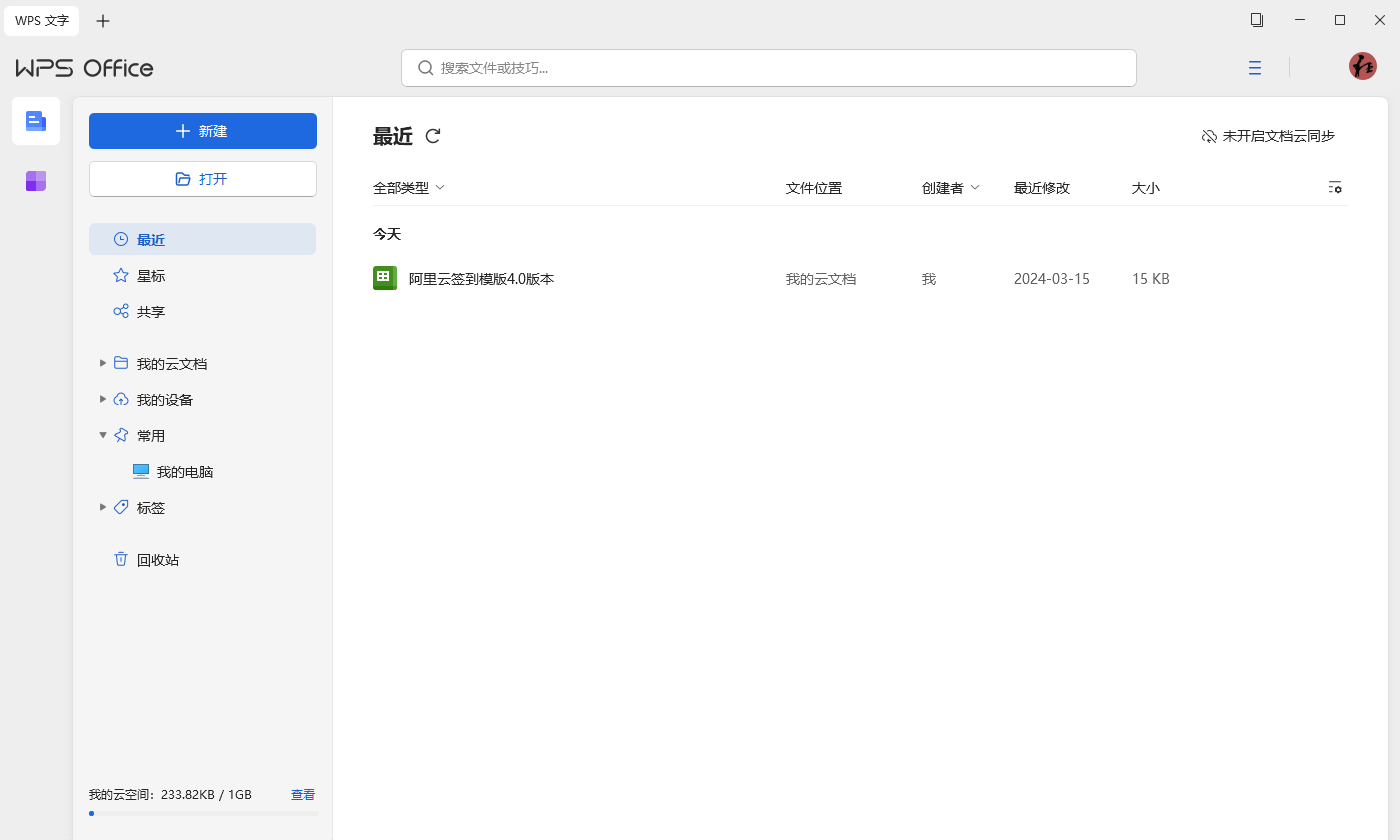This screenshot has height=840, width=1400.
Task: Select 我的电脑 under 常用
Action: [202, 471]
